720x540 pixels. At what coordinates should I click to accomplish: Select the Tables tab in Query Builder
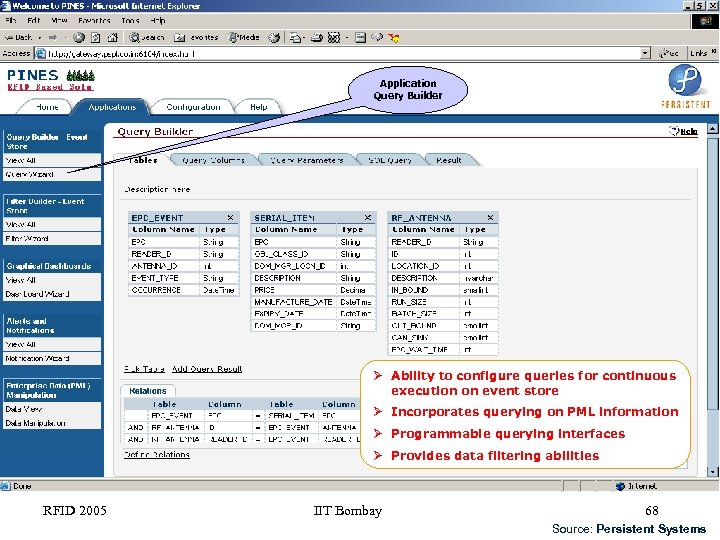point(143,160)
